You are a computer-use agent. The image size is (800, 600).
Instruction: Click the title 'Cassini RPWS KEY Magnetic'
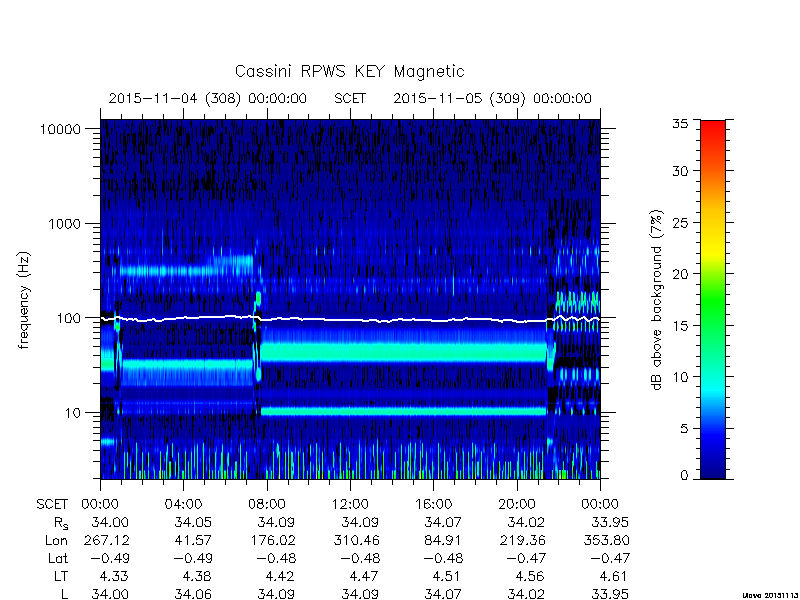[349, 71]
